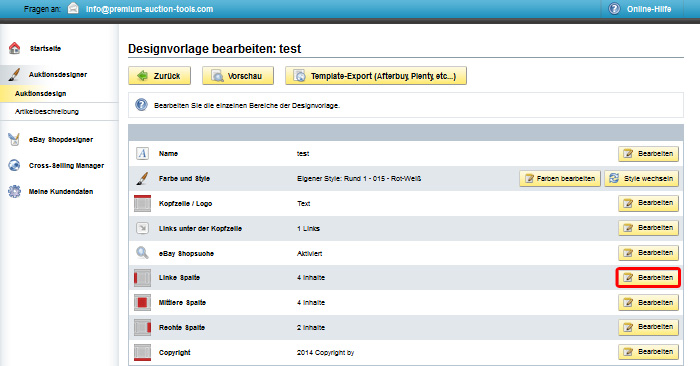Edit Copyright row with Bearbeiten button
The width and height of the screenshot is (700, 366).
(648, 352)
